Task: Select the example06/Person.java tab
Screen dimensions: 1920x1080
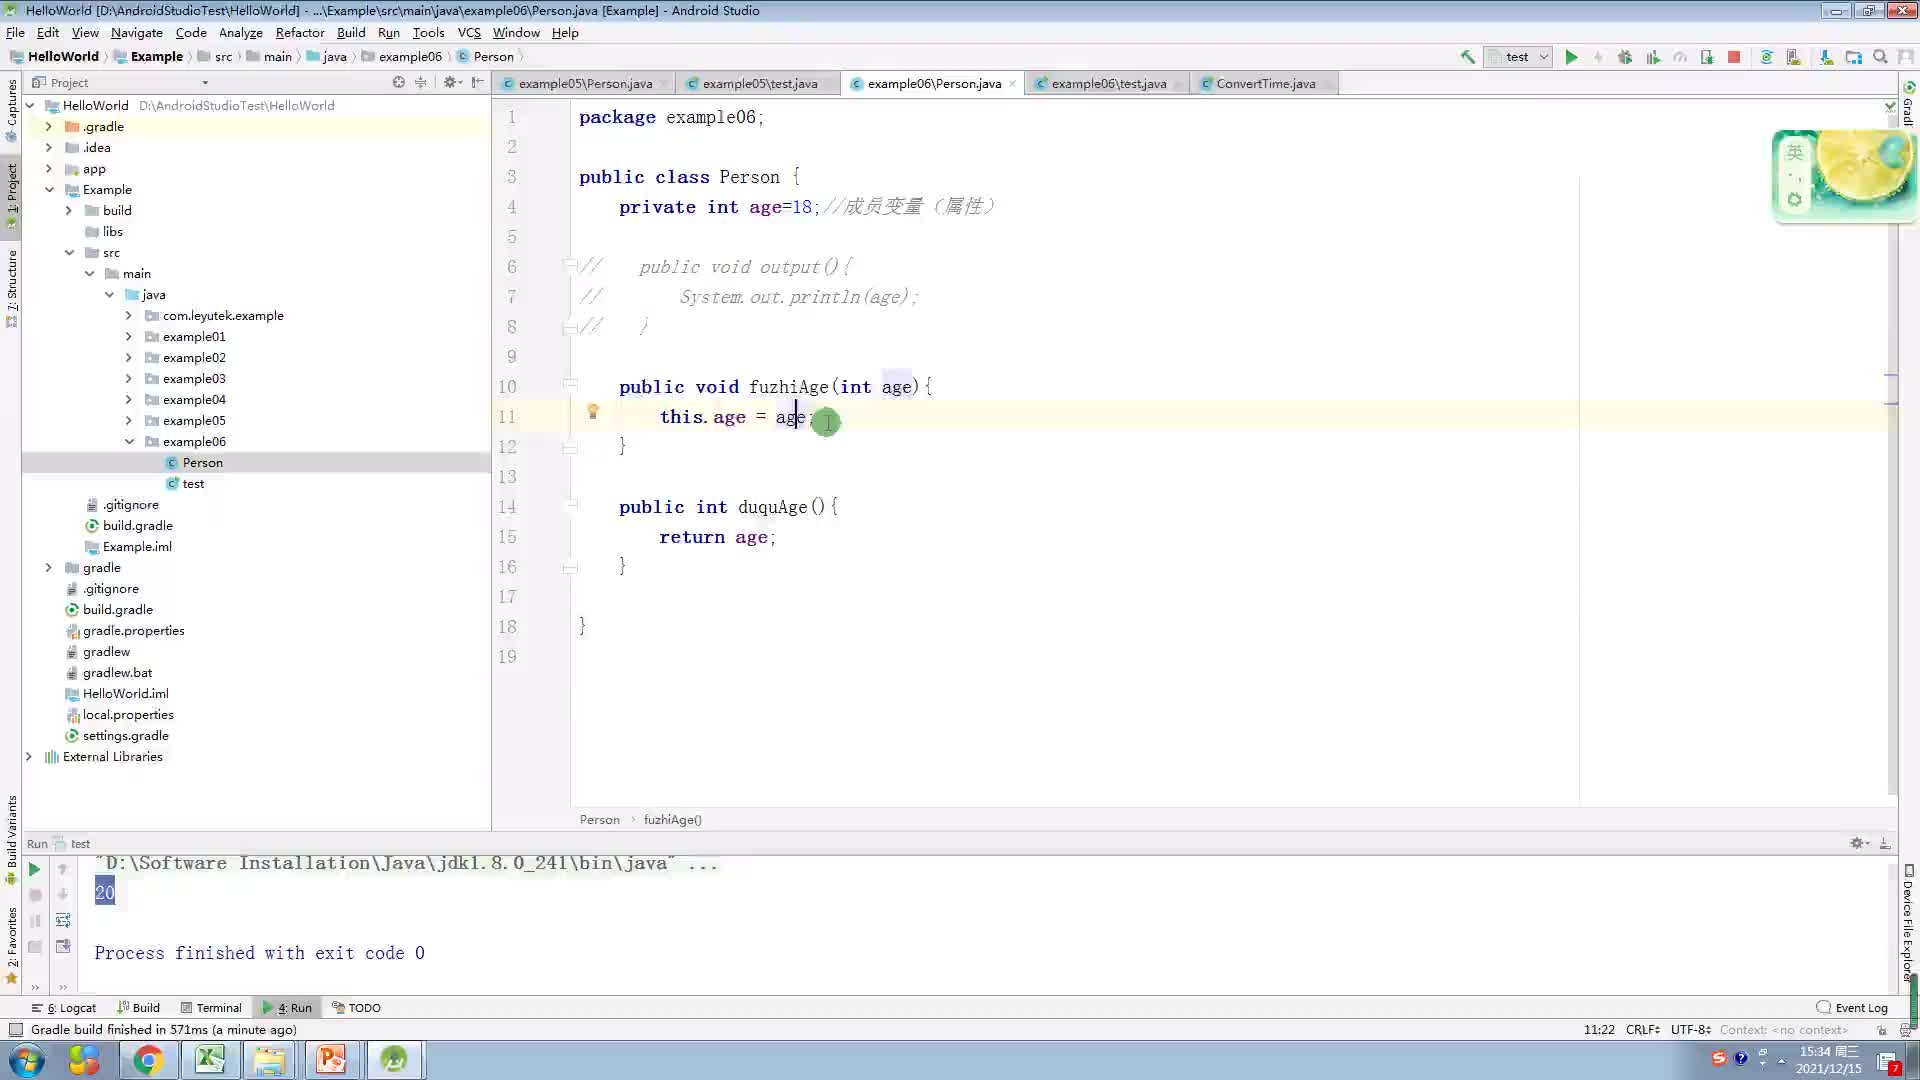Action: (932, 83)
